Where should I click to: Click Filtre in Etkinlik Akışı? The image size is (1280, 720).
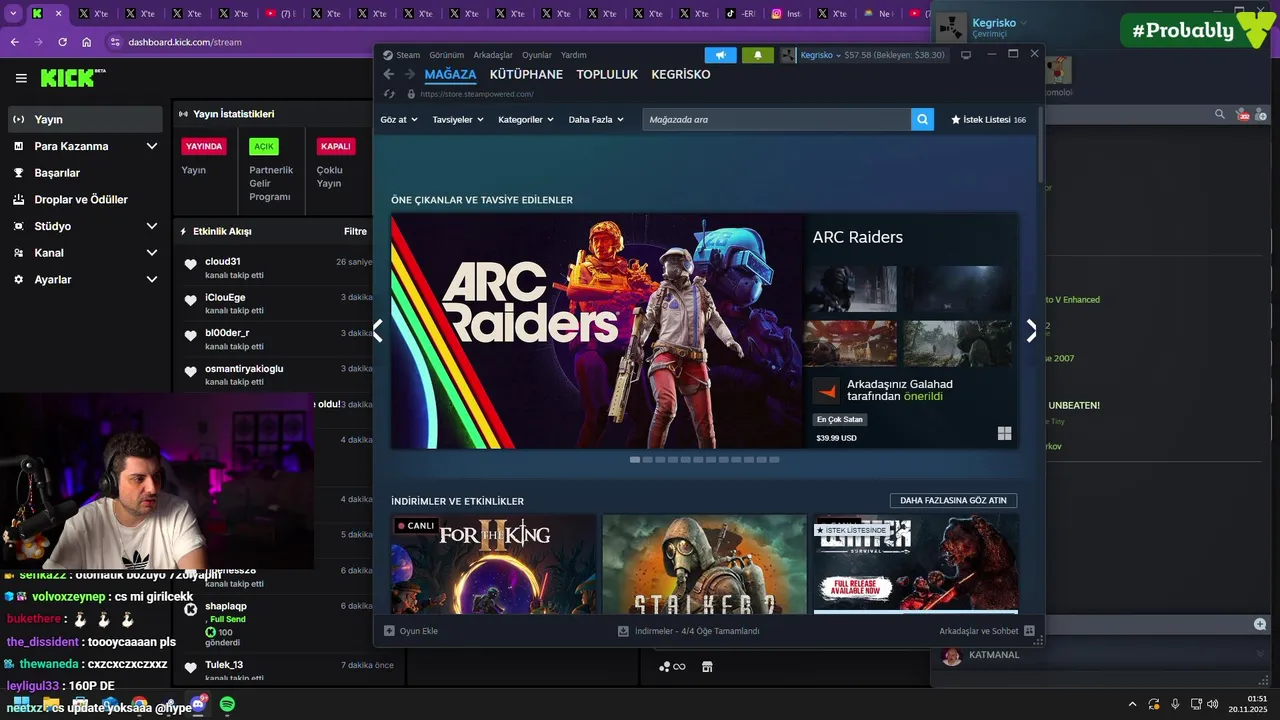(355, 231)
